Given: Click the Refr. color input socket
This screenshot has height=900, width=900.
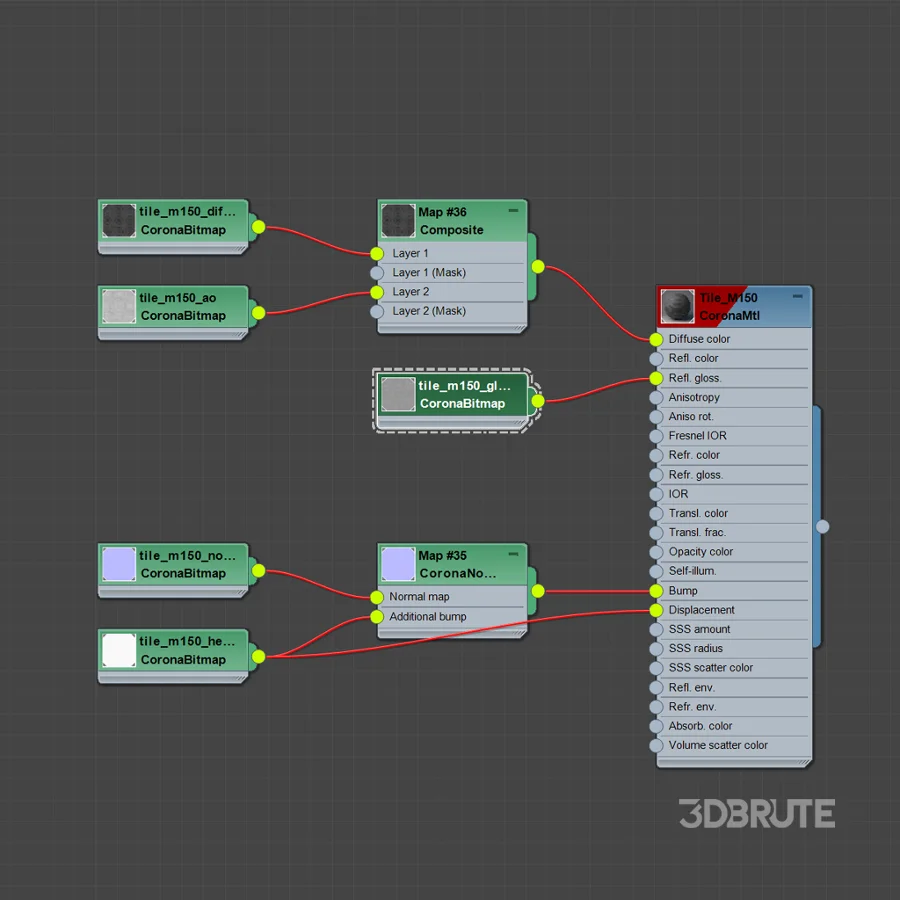Looking at the screenshot, I should click(656, 455).
